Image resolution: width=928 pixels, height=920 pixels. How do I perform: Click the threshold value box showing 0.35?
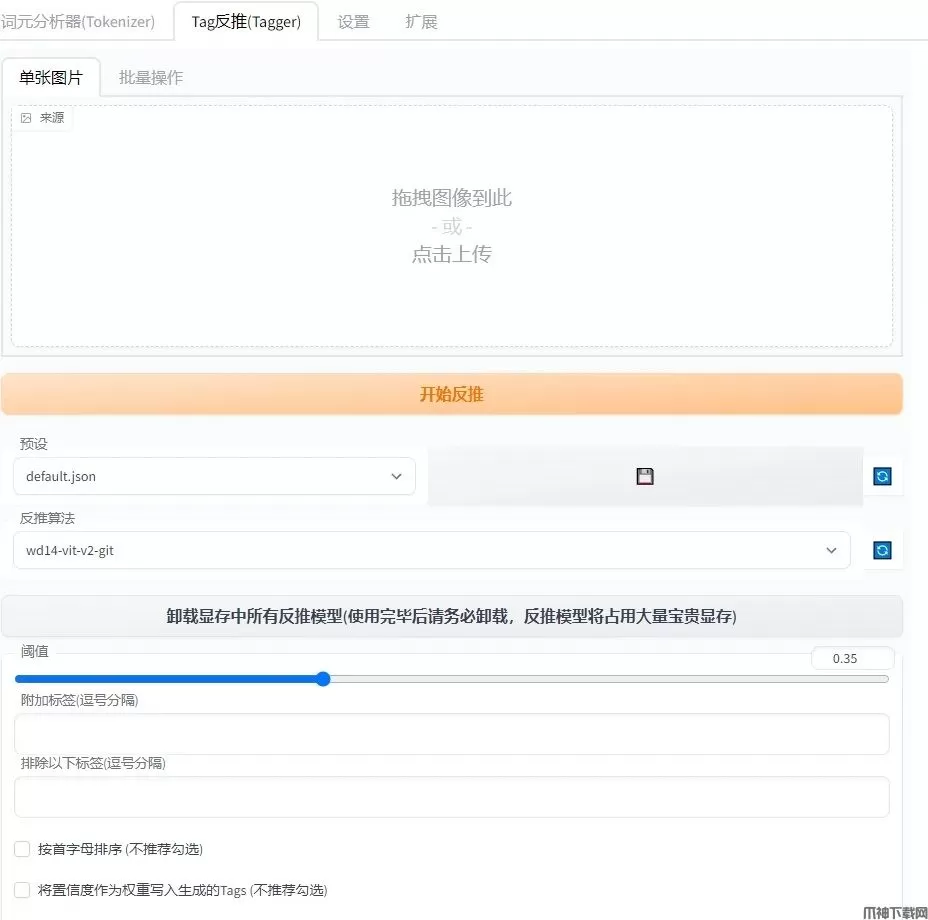[x=851, y=658]
